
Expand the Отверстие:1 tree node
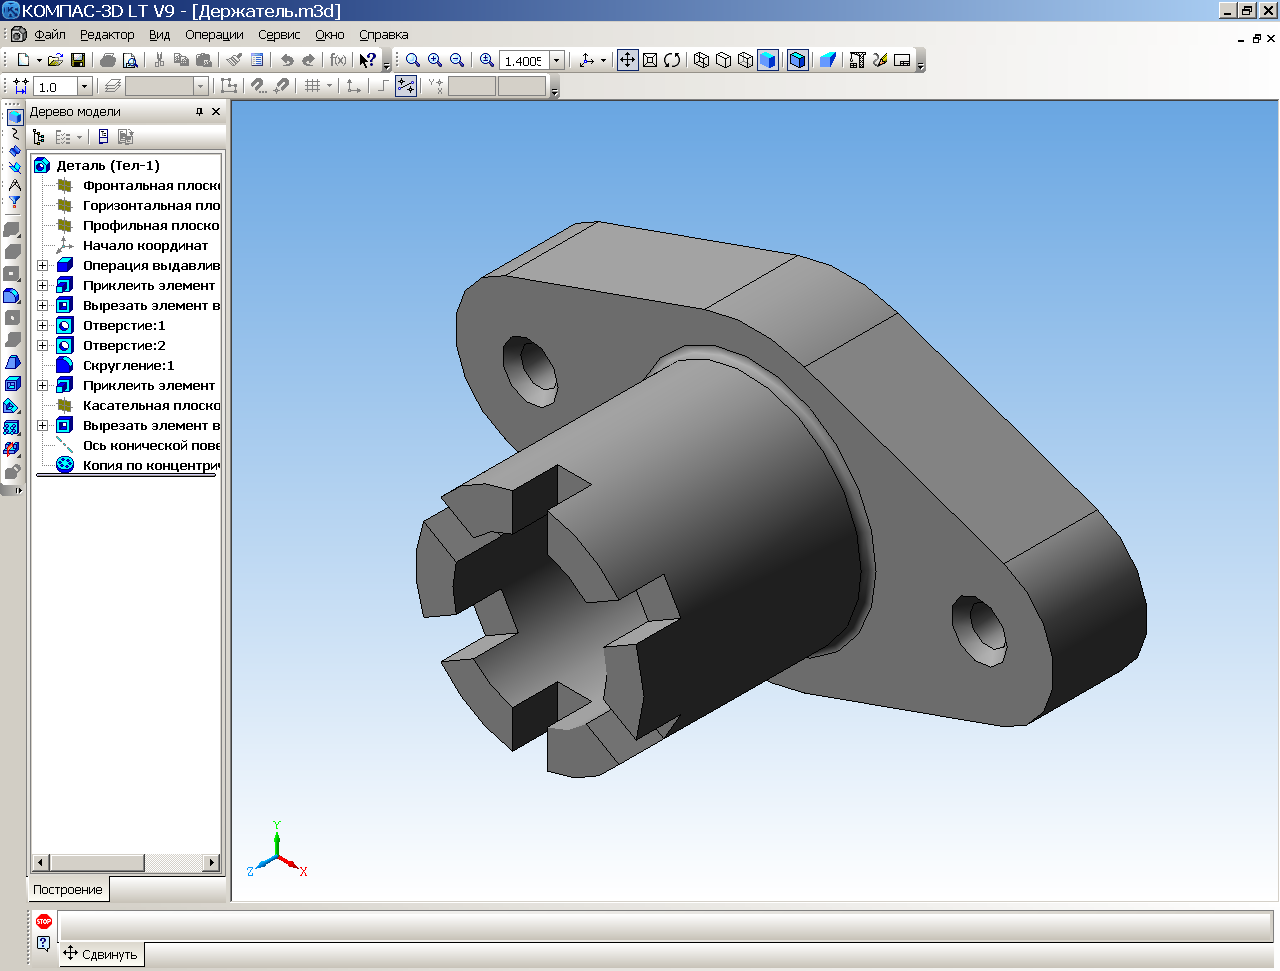pyautogui.click(x=42, y=326)
